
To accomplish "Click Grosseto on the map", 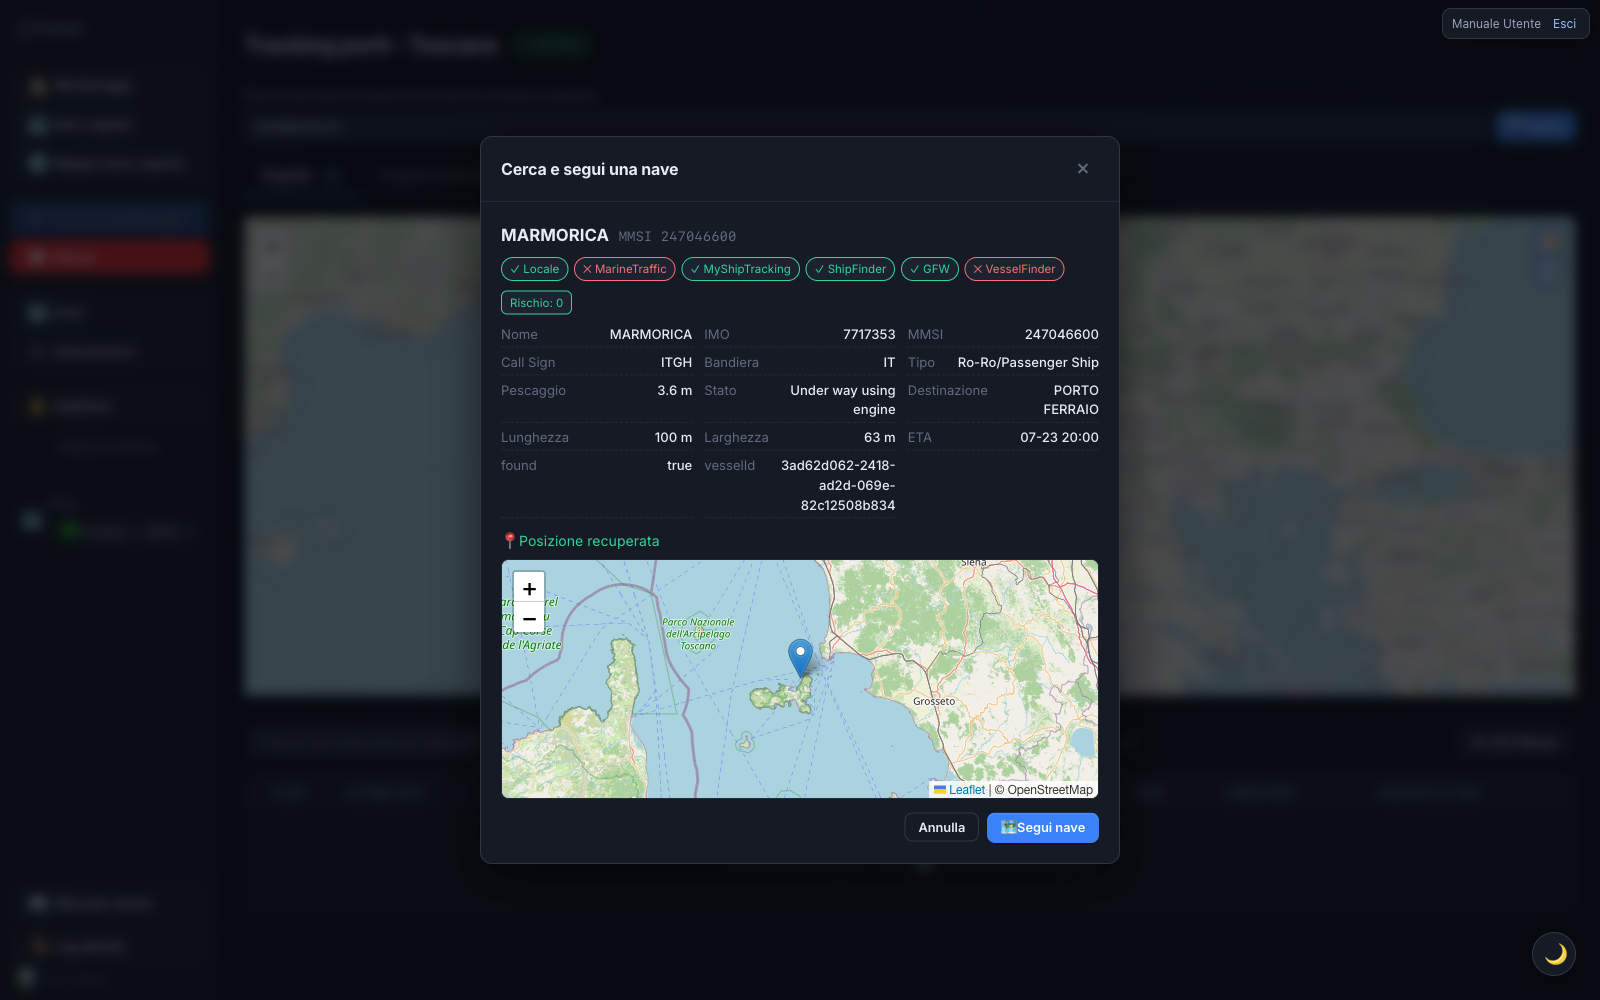I will (934, 701).
